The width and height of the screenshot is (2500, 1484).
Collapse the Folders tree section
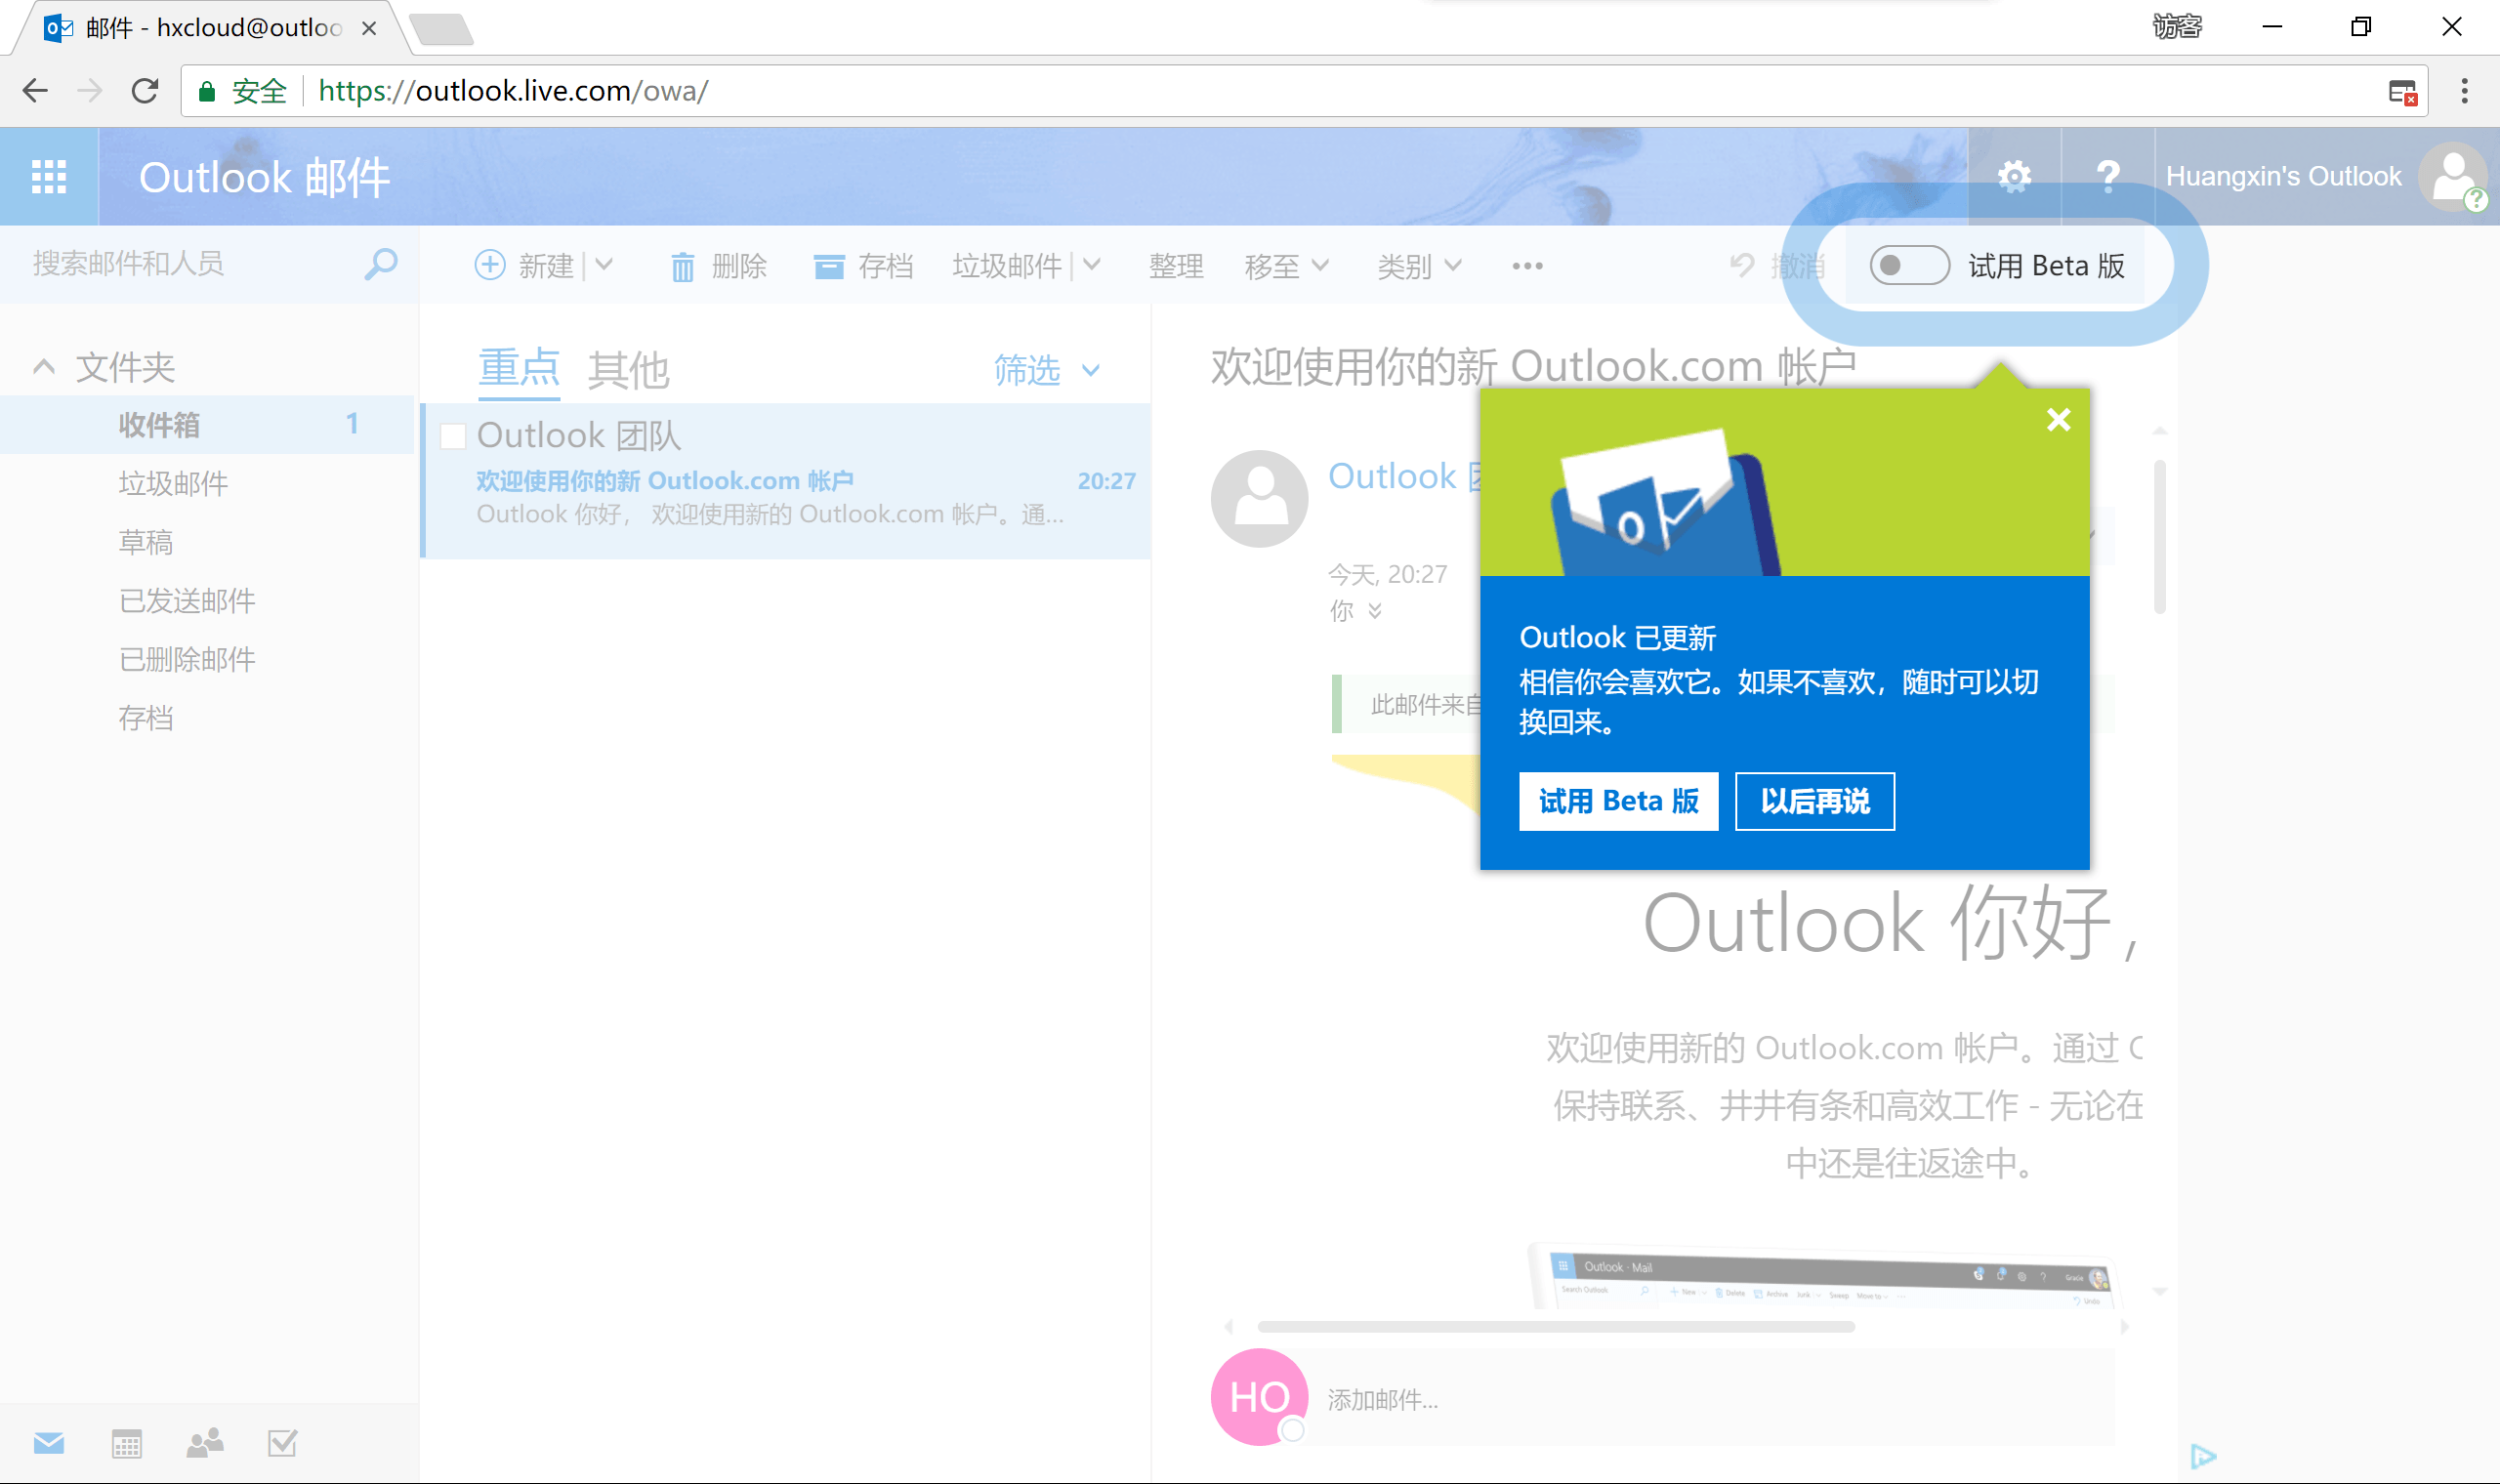(x=44, y=367)
